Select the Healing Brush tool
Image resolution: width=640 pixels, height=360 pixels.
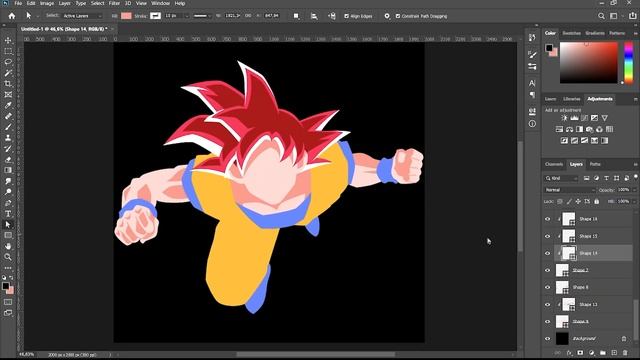tap(8, 116)
